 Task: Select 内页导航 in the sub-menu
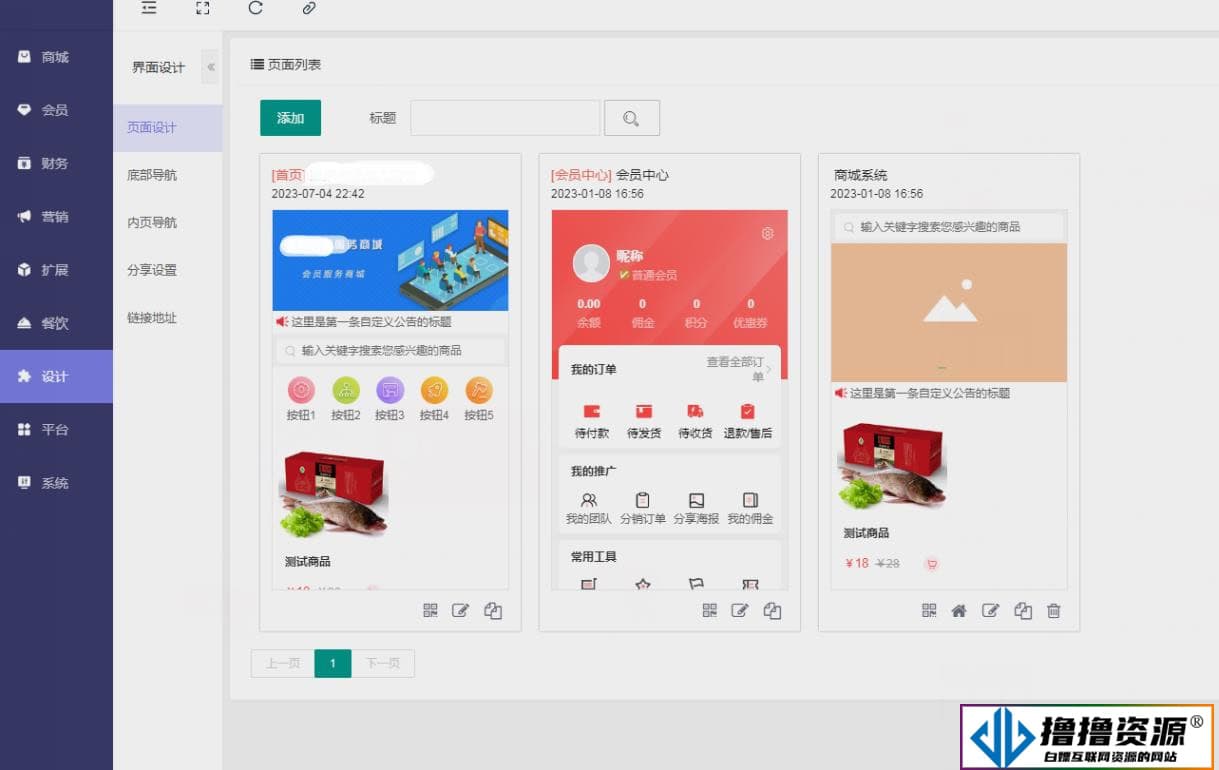[167, 222]
